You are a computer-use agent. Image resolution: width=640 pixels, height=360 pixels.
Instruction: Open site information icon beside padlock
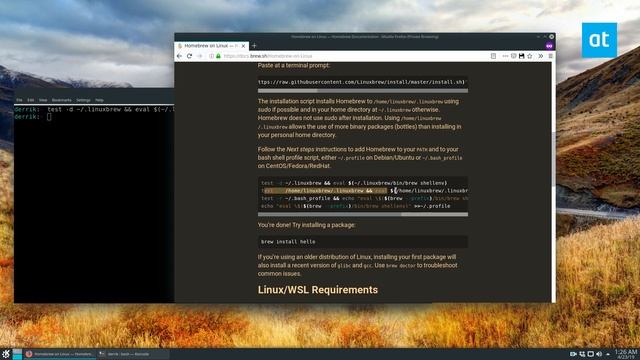[211, 56]
